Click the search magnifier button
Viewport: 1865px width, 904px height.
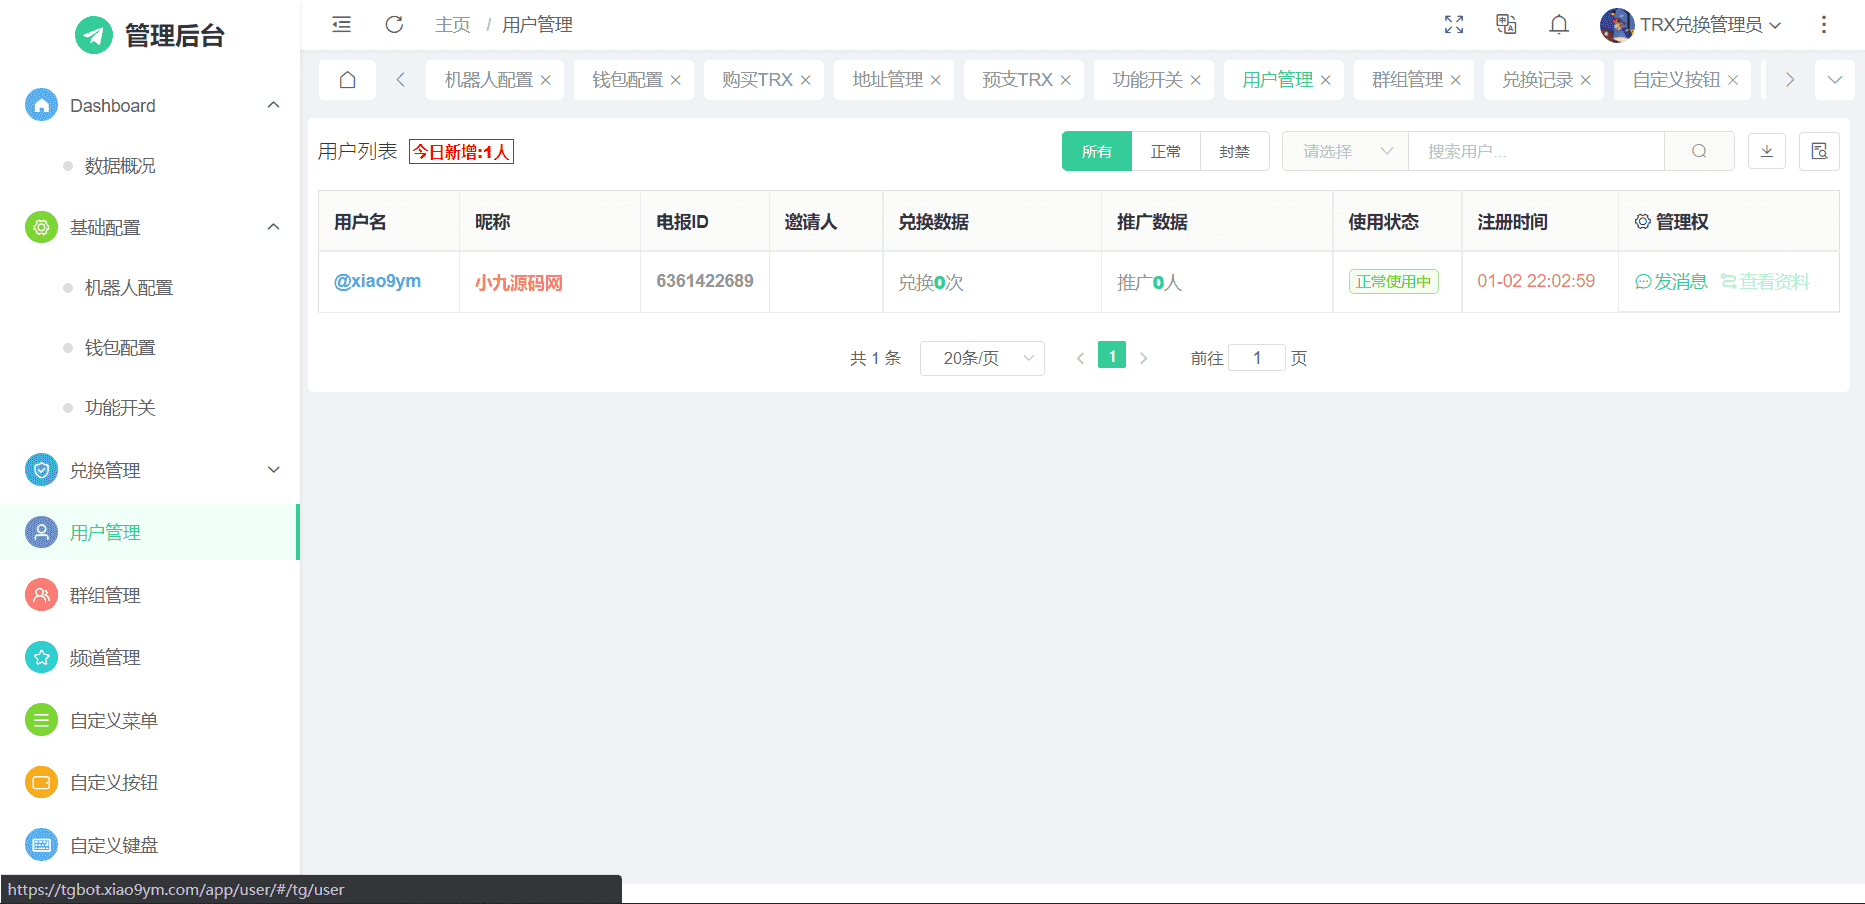click(x=1699, y=151)
